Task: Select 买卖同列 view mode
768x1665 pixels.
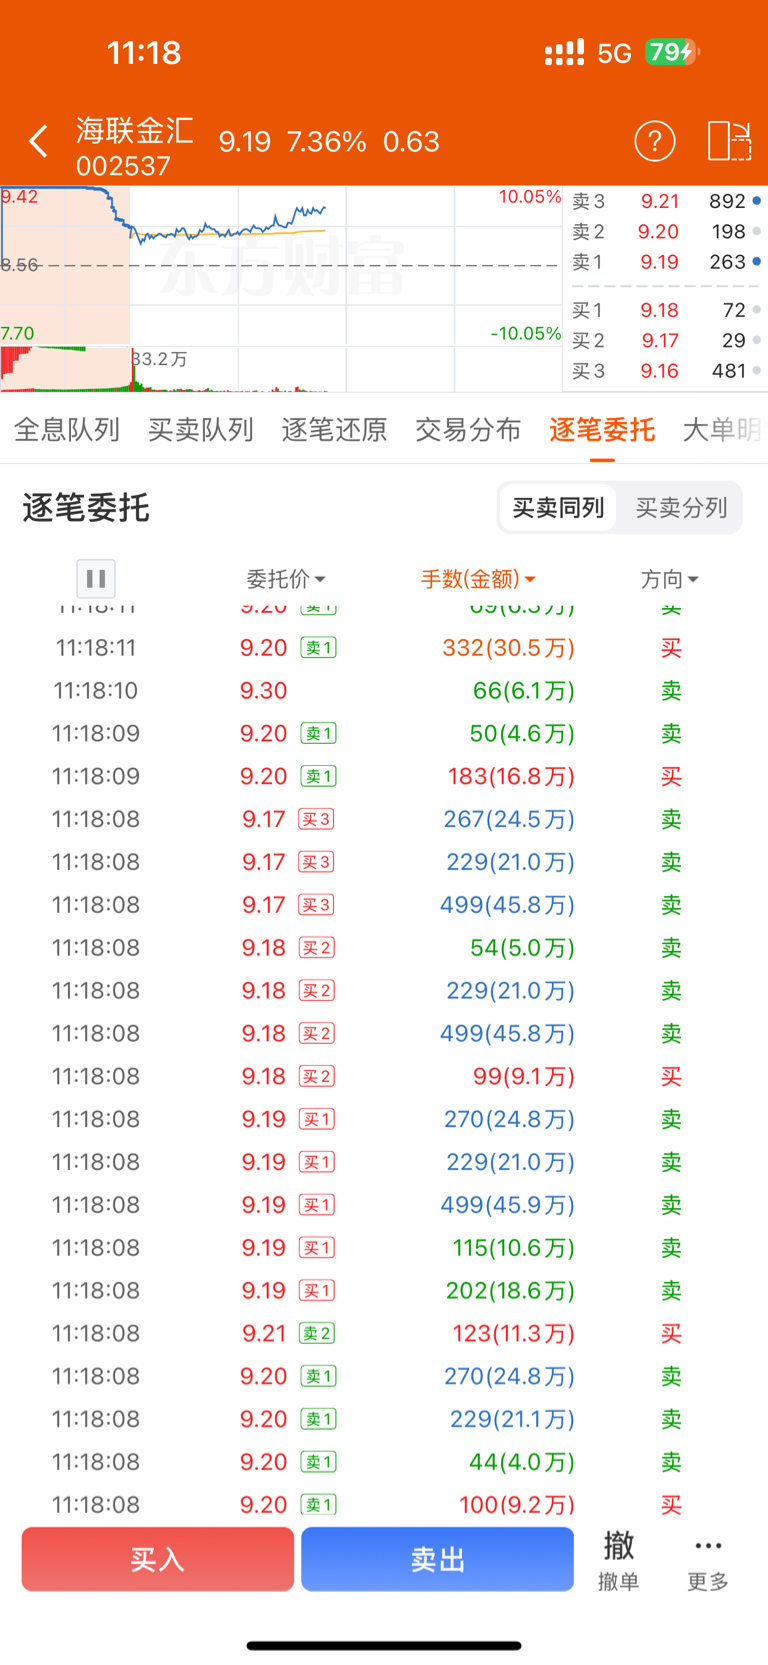Action: (x=558, y=508)
